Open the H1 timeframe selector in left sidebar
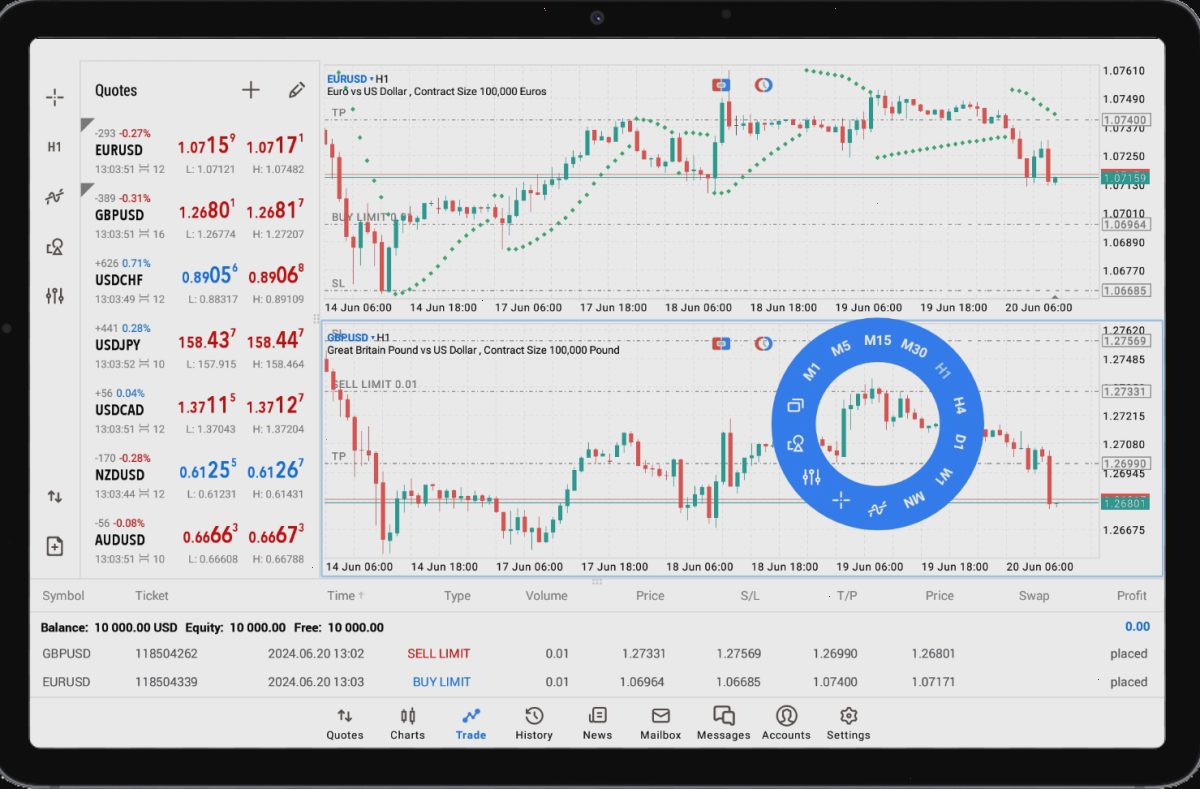The image size is (1200, 789). [55, 147]
